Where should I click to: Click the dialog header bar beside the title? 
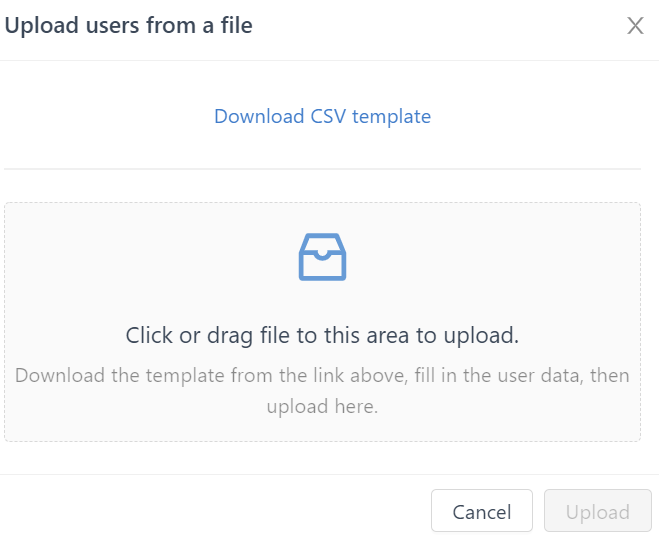(440, 26)
